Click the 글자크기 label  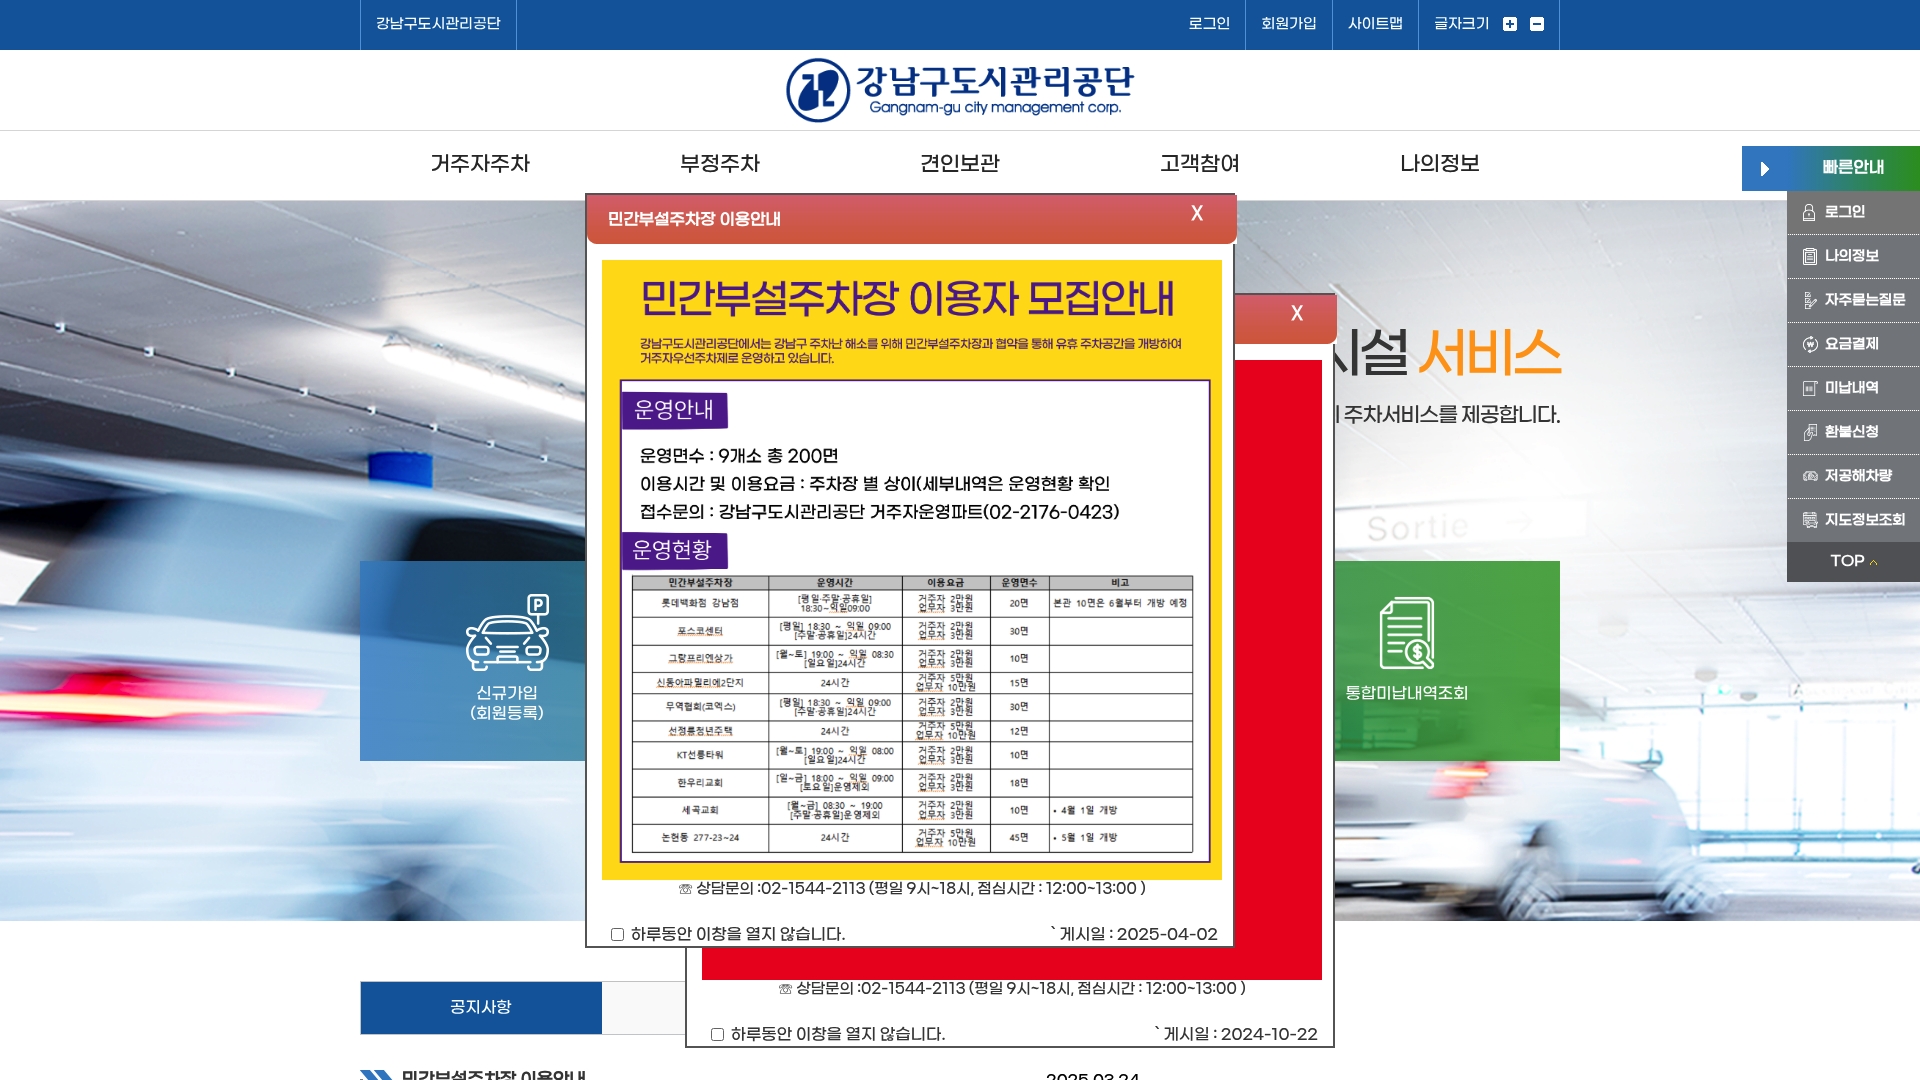(x=1461, y=24)
